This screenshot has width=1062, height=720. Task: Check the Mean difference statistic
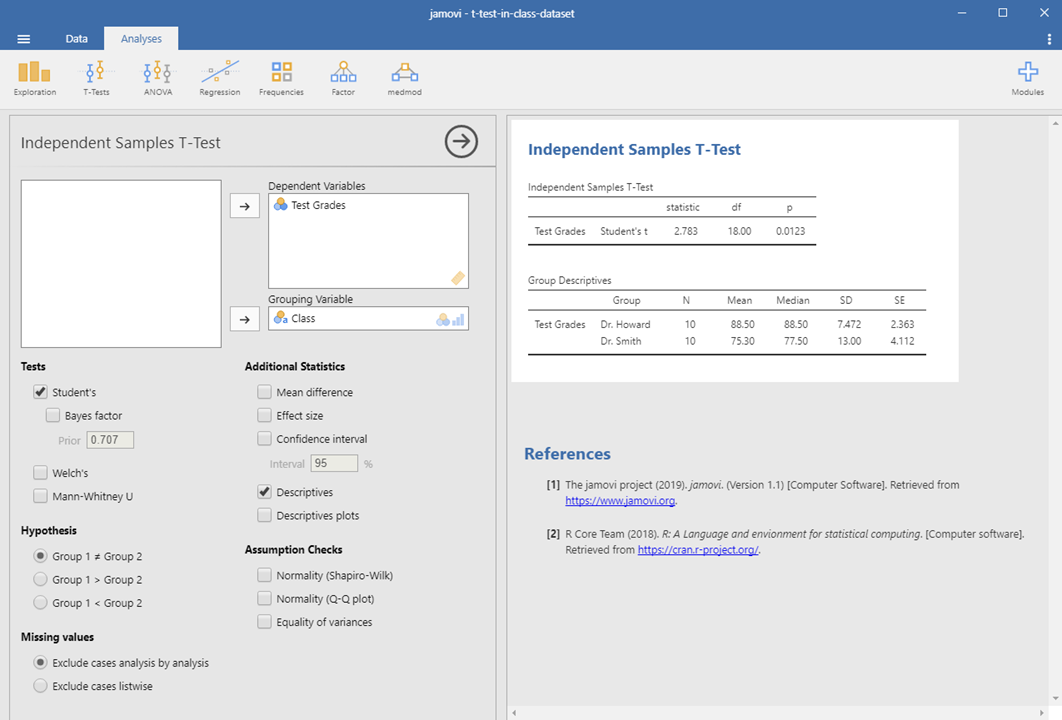264,392
